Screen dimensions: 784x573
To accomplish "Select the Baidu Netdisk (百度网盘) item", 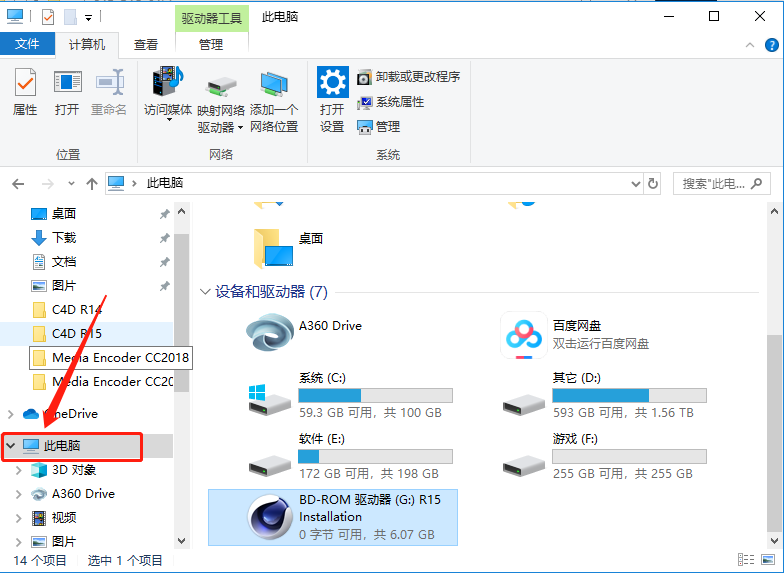I will pyautogui.click(x=575, y=334).
